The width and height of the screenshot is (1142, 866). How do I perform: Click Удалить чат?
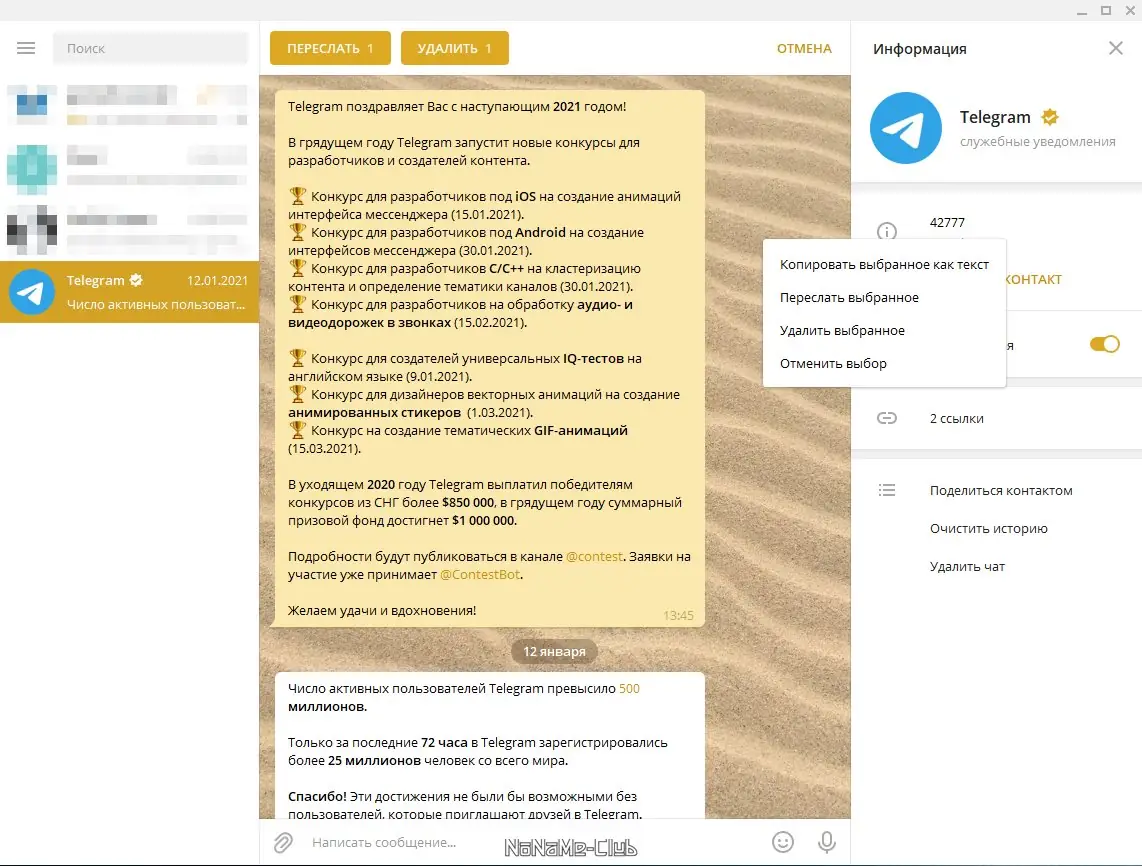point(966,566)
